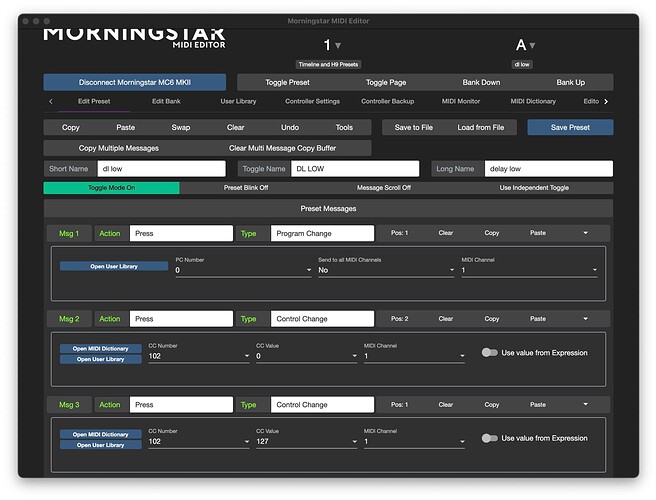656x500 pixels.
Task: Click the Undo button
Action: coord(290,127)
